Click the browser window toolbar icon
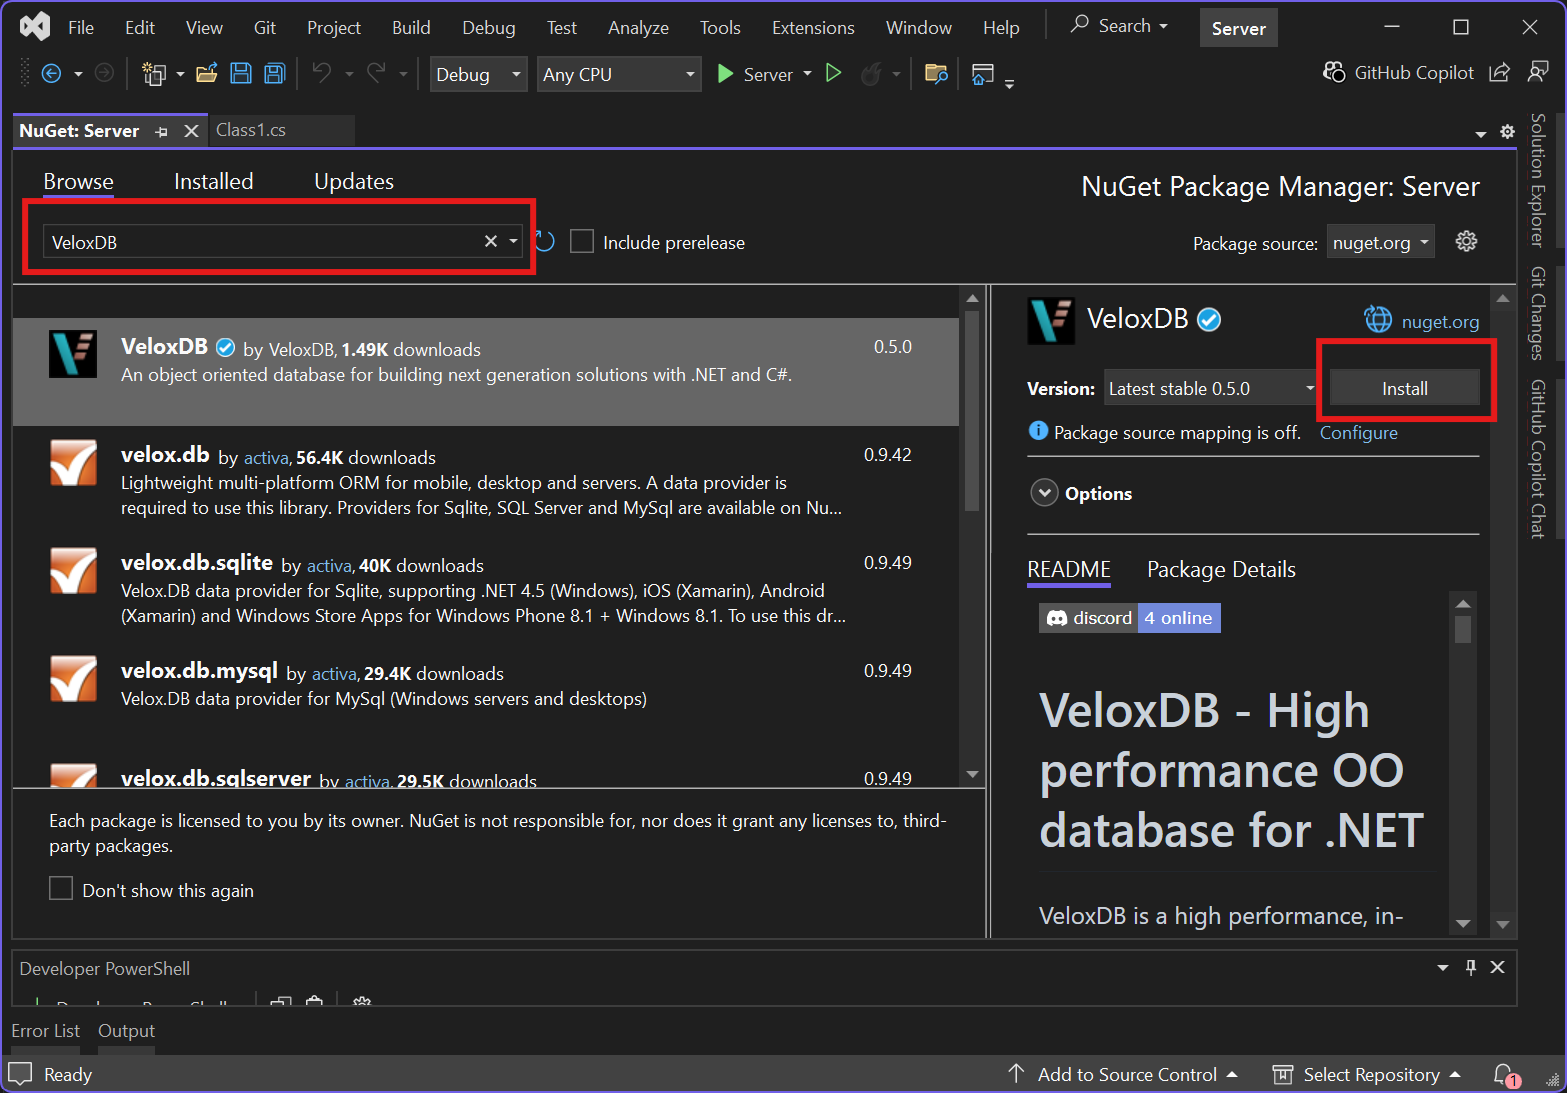Image resolution: width=1567 pixels, height=1093 pixels. pos(983,74)
